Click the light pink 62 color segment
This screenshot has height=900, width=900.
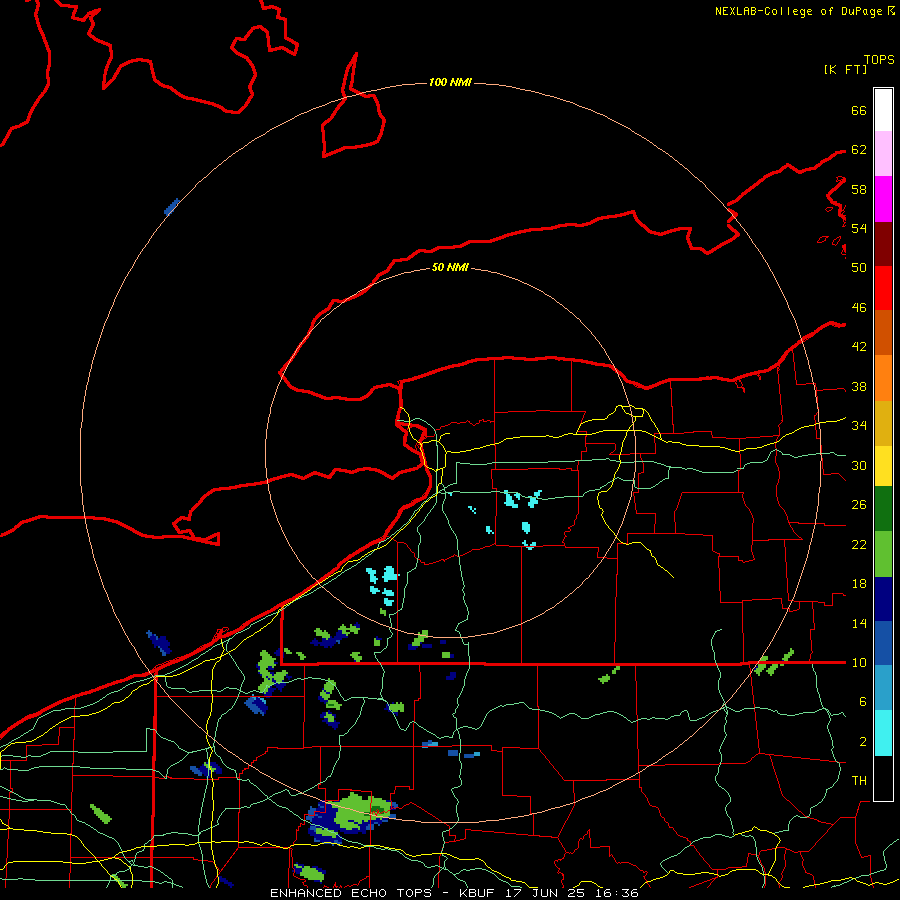tap(883, 154)
